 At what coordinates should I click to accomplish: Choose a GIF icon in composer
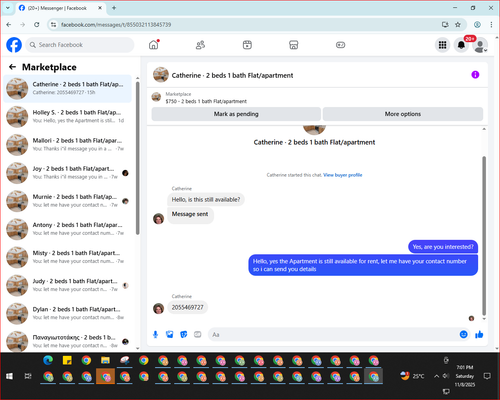[198, 334]
